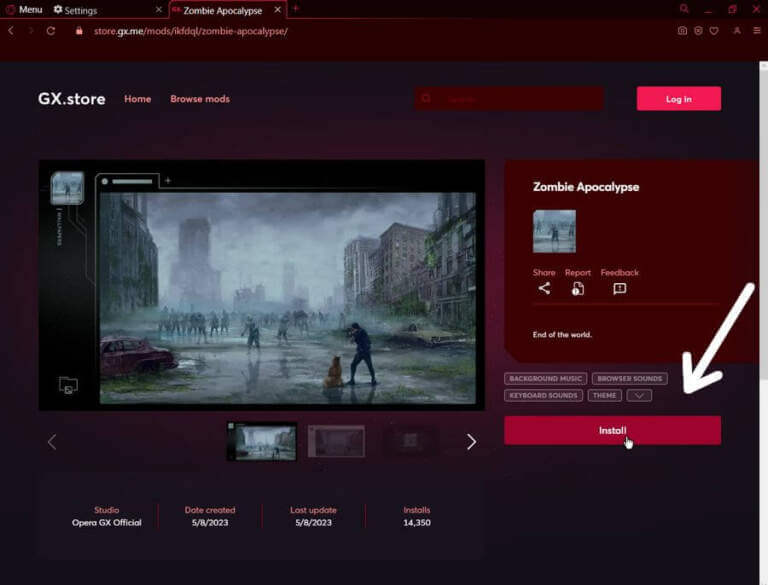Viewport: 768px width, 585px height.
Task: Select the third carousel thumbnail
Action: tap(410, 441)
